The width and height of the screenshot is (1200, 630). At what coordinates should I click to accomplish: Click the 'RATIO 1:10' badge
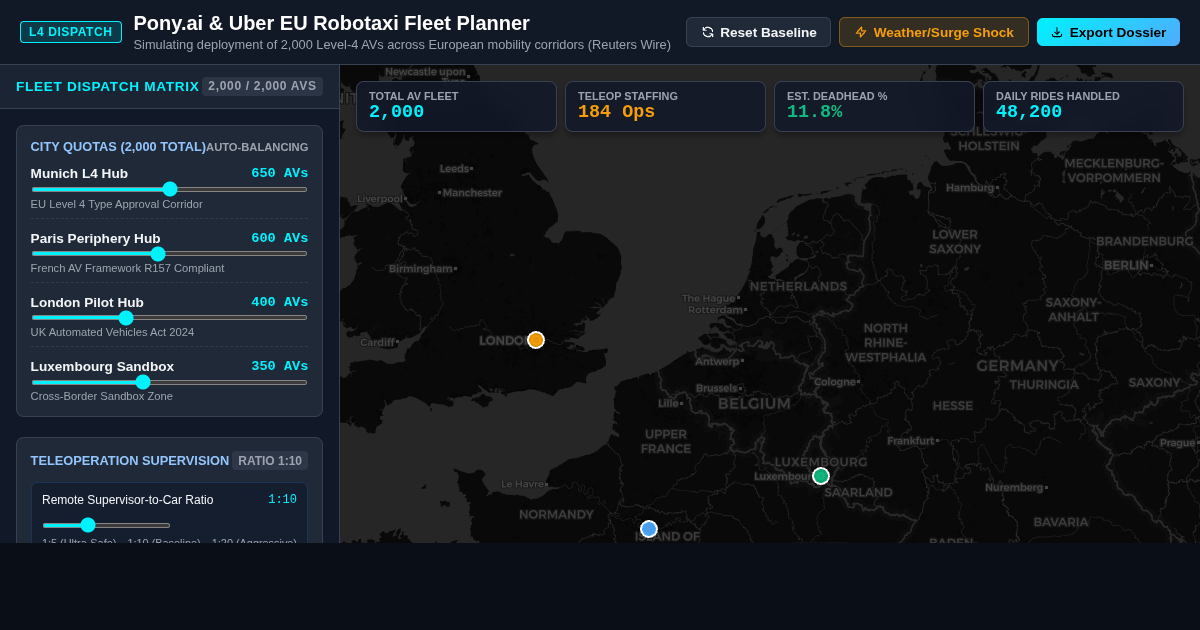click(x=270, y=461)
